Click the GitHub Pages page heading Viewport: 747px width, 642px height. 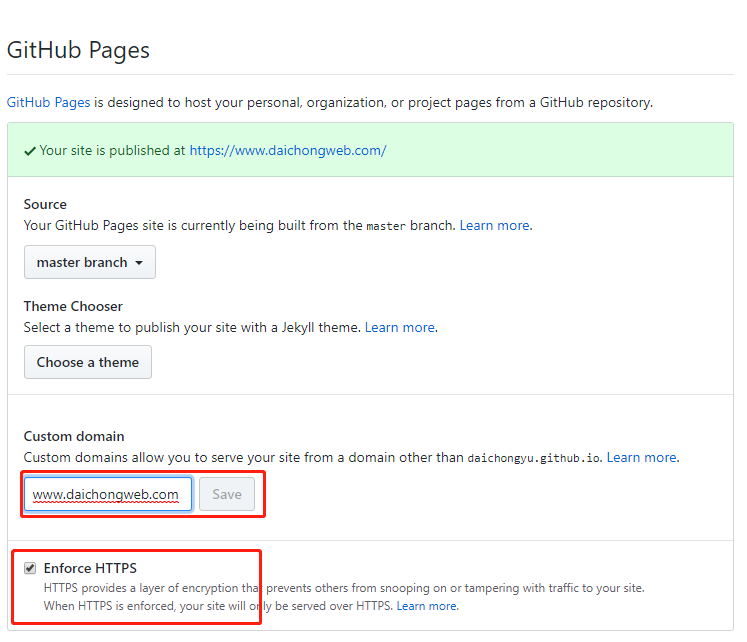click(x=79, y=50)
